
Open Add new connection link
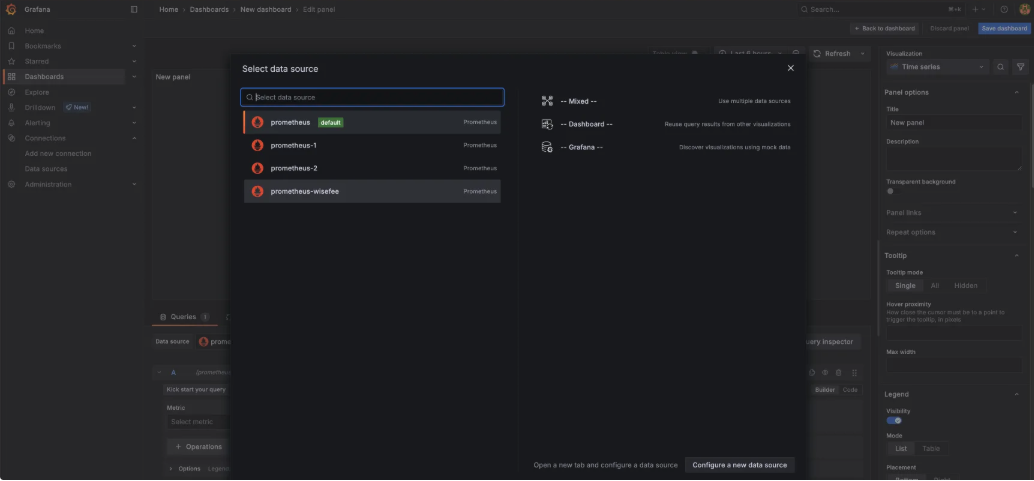pos(58,153)
